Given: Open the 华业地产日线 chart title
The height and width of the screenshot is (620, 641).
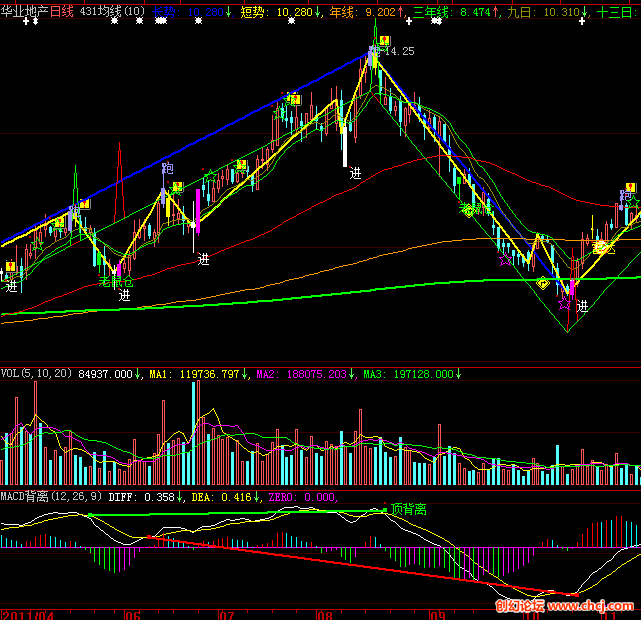Looking at the screenshot, I should coord(38,12).
